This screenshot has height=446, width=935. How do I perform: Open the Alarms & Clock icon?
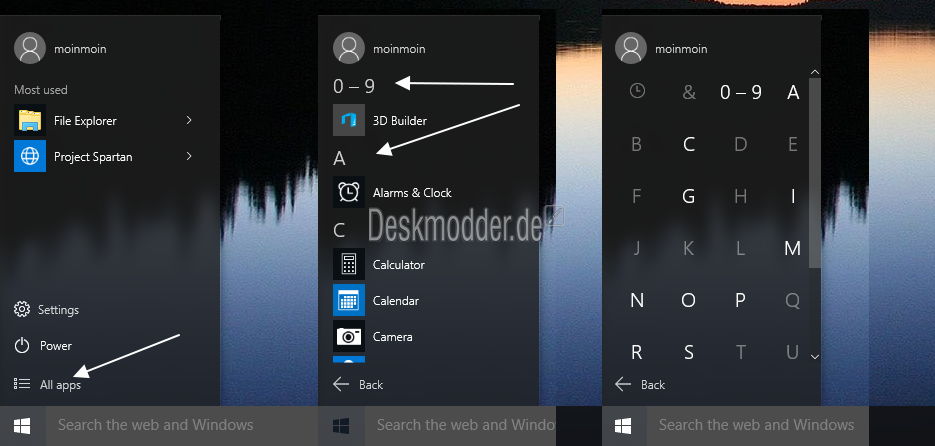[x=349, y=192]
